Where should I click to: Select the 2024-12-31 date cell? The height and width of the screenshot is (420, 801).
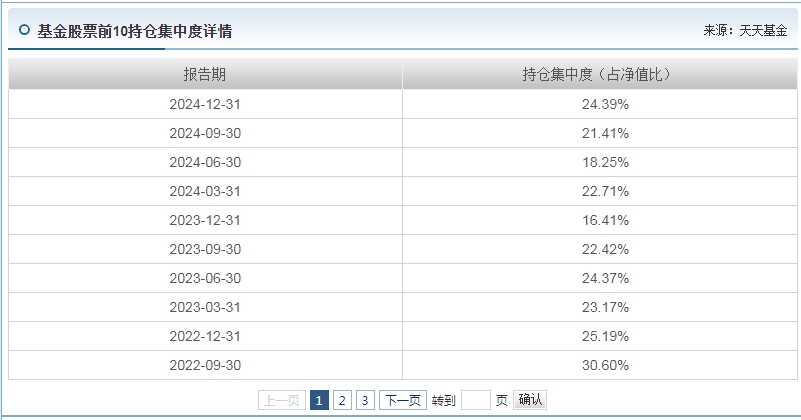205,104
